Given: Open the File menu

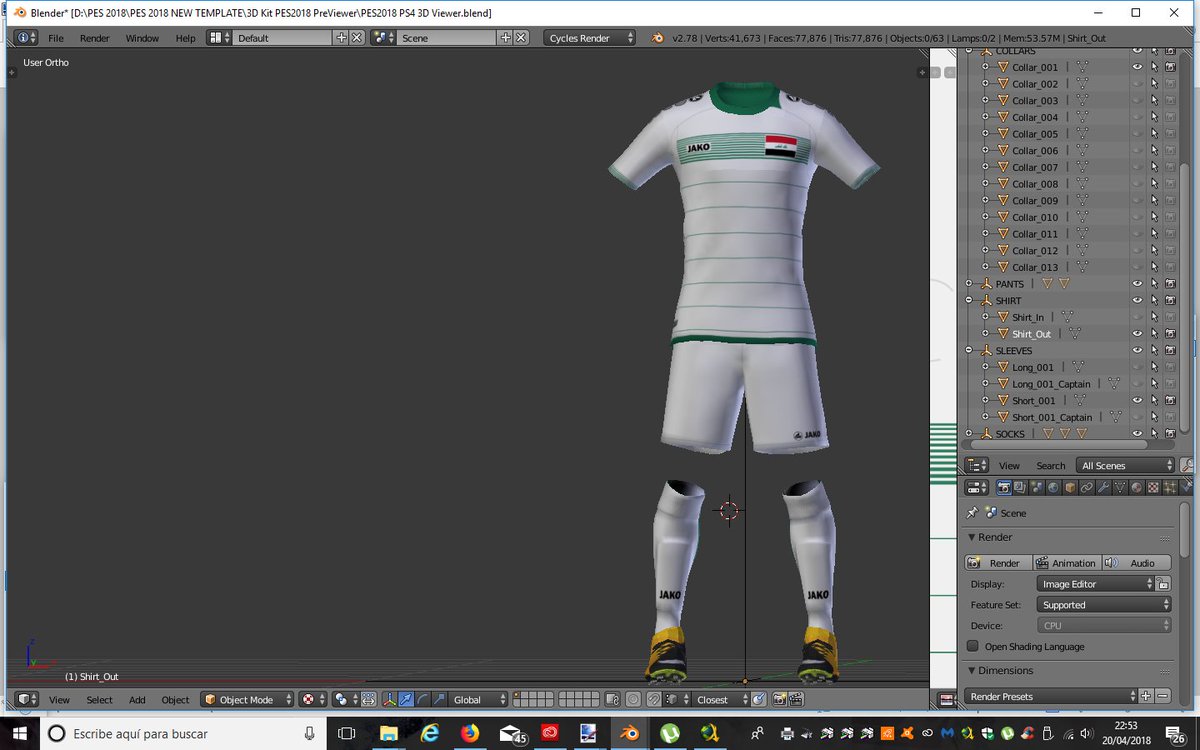Looking at the screenshot, I should (56, 38).
